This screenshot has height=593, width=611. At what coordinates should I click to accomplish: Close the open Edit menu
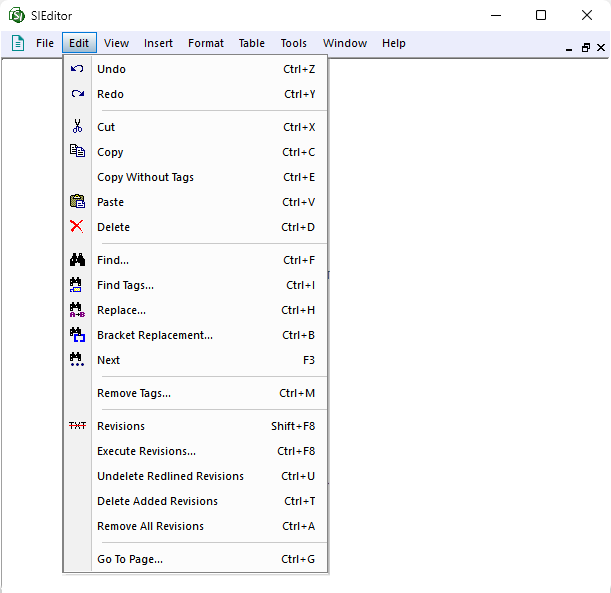[79, 43]
